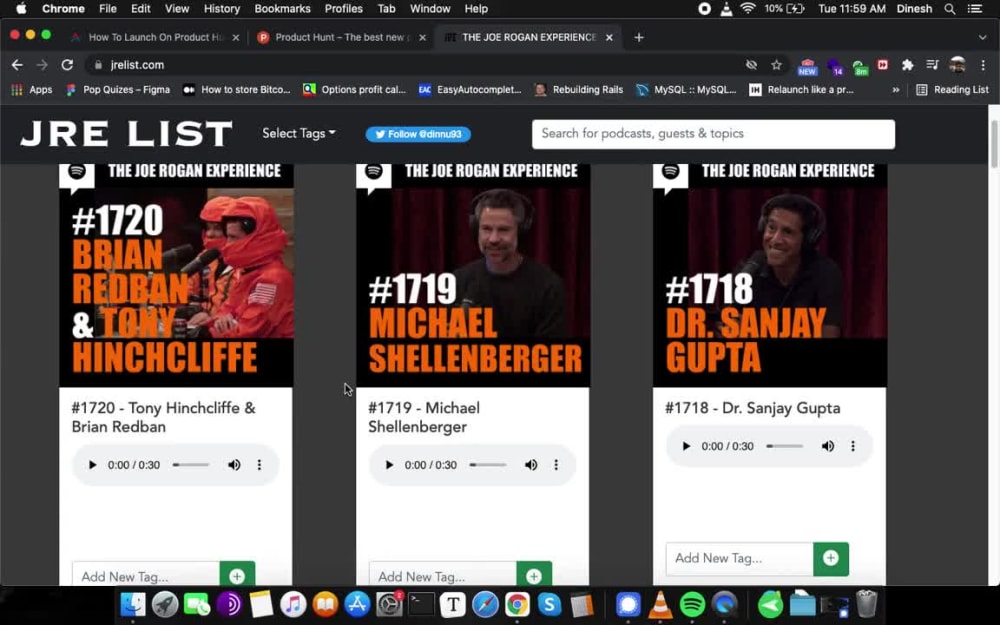Image resolution: width=1000 pixels, height=625 pixels.
Task: Focus the Add New Tag field under #1720
Action: 146,575
